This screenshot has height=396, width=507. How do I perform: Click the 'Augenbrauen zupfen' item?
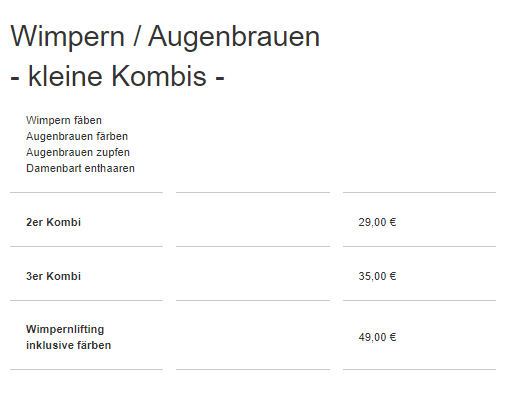click(x=78, y=152)
